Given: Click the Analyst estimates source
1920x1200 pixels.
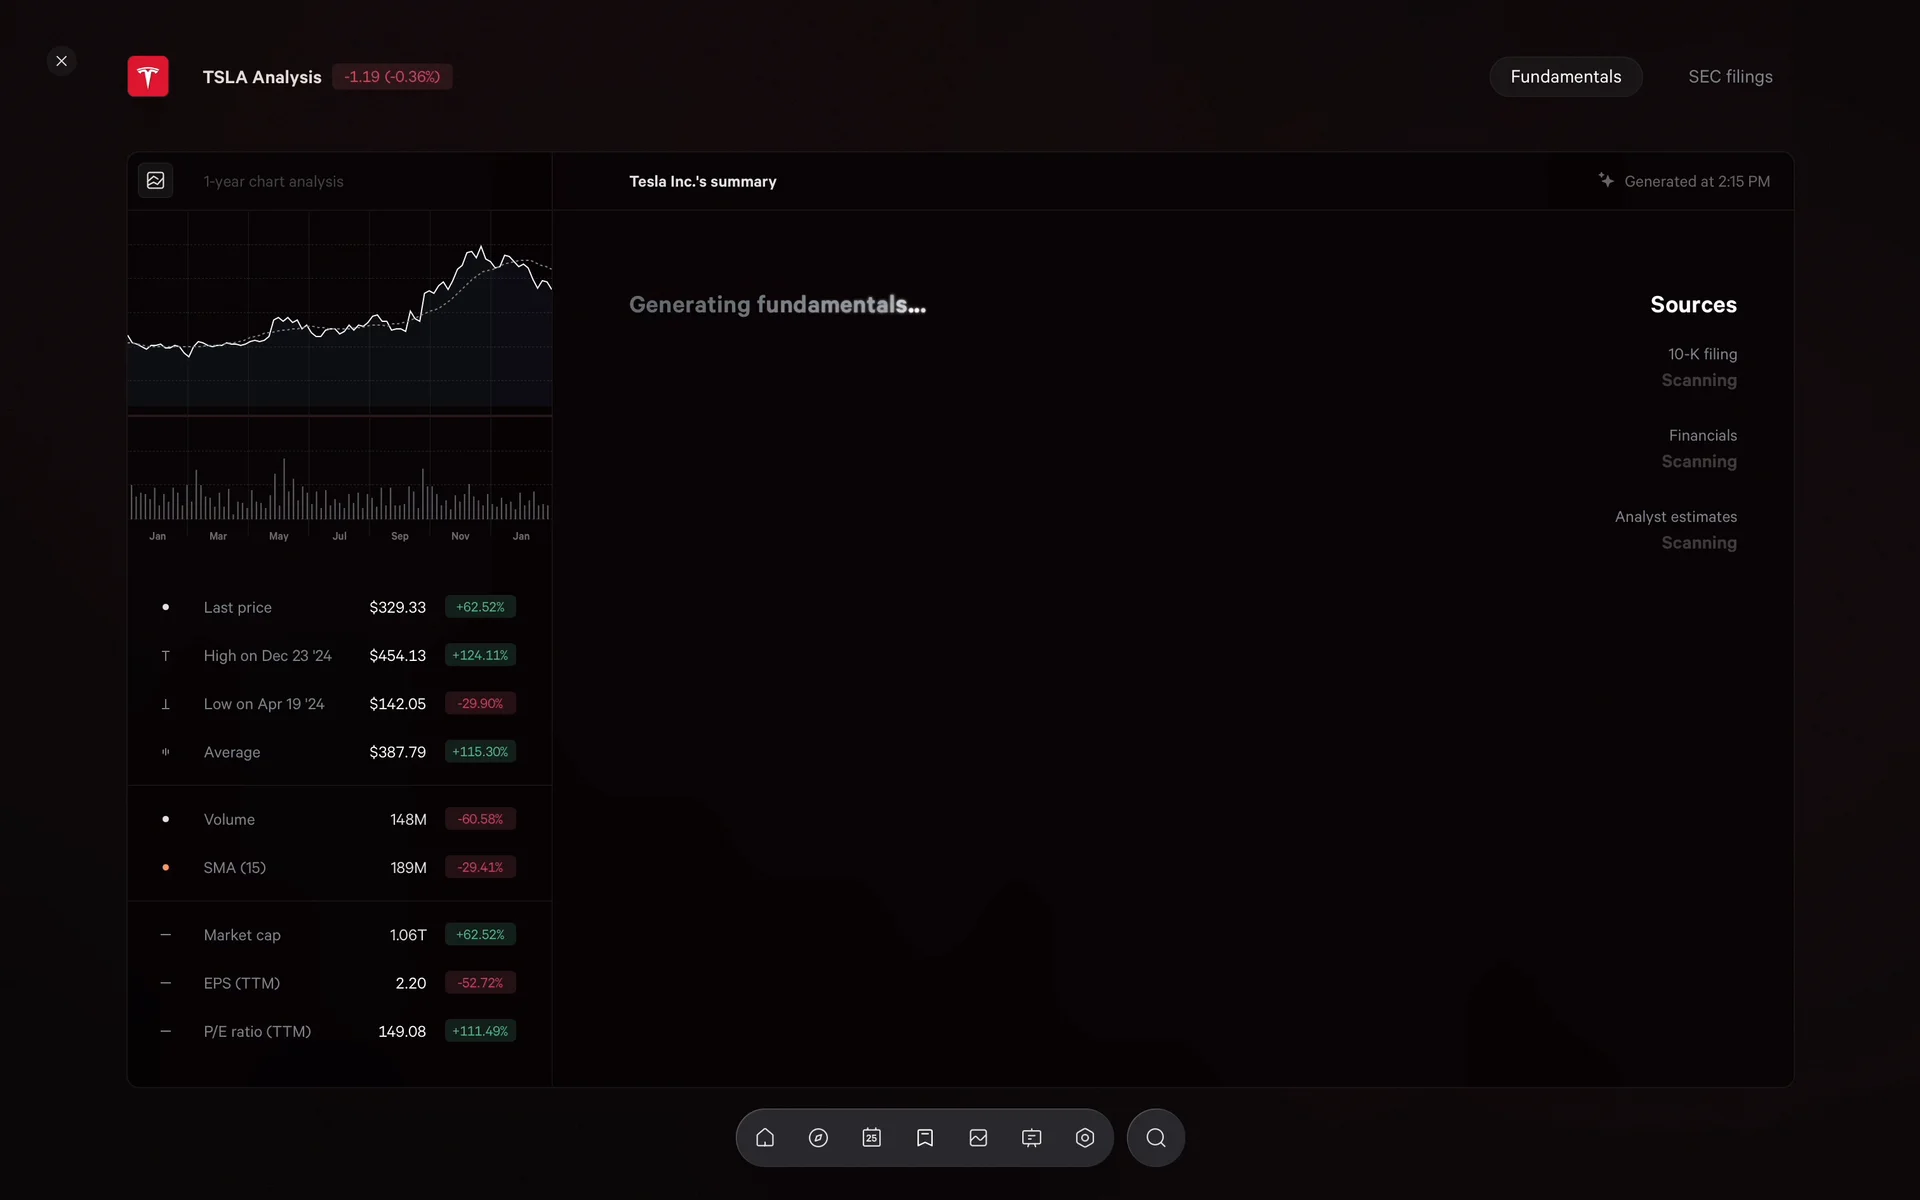Looking at the screenshot, I should [1675, 517].
